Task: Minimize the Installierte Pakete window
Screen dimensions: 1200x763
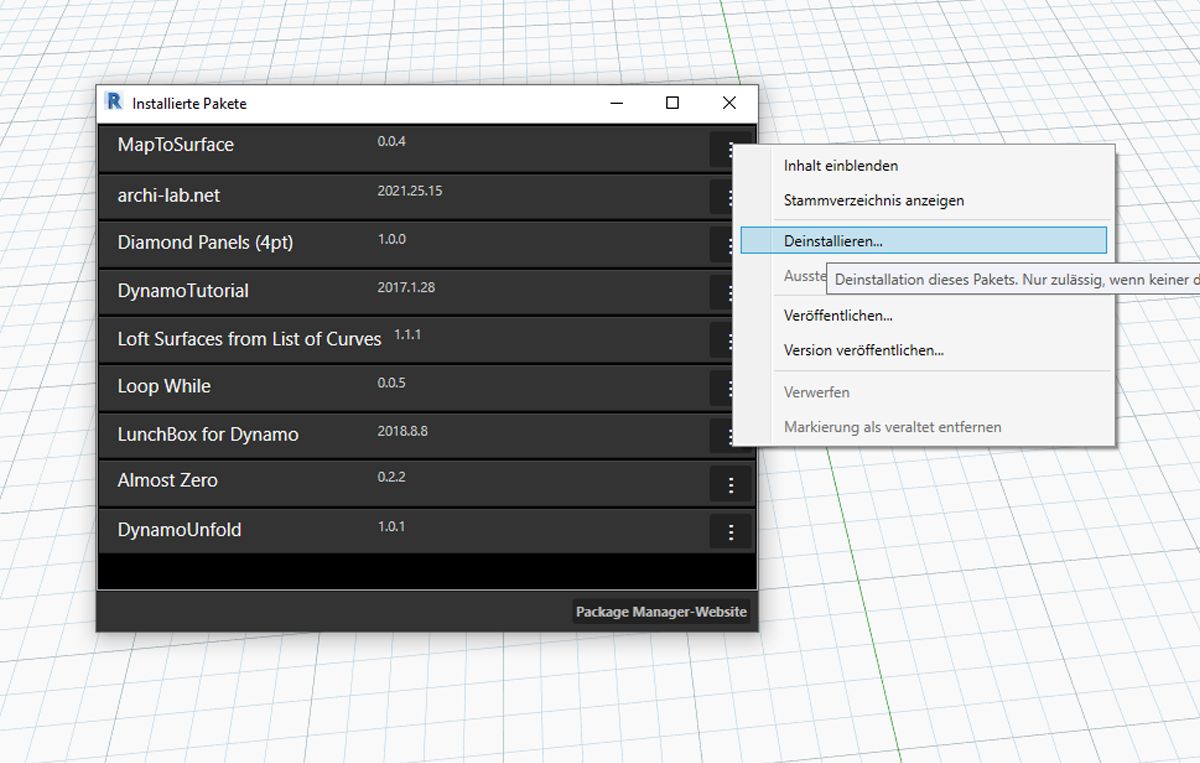Action: 617,103
